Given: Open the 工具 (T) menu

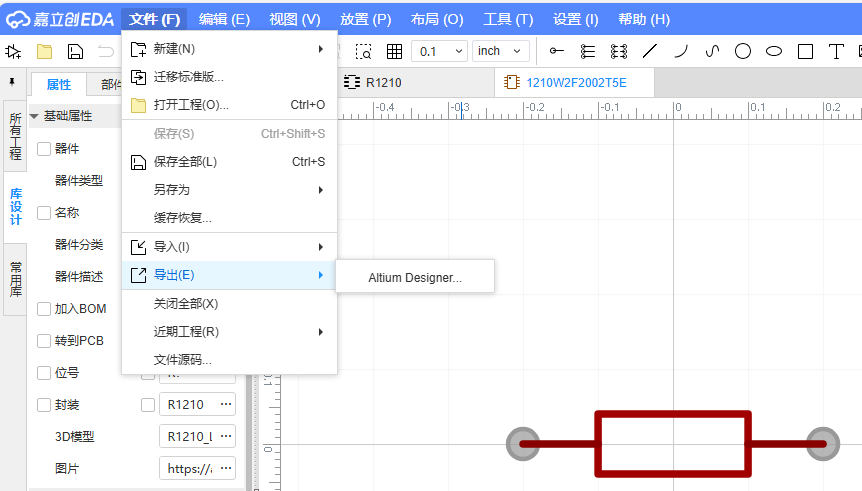Looking at the screenshot, I should tap(508, 20).
